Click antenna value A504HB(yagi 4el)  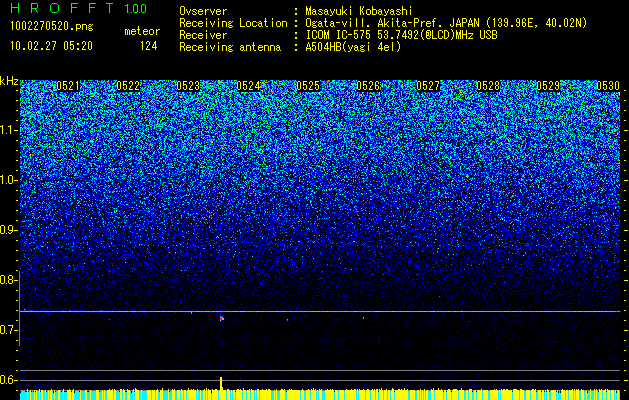point(353,47)
